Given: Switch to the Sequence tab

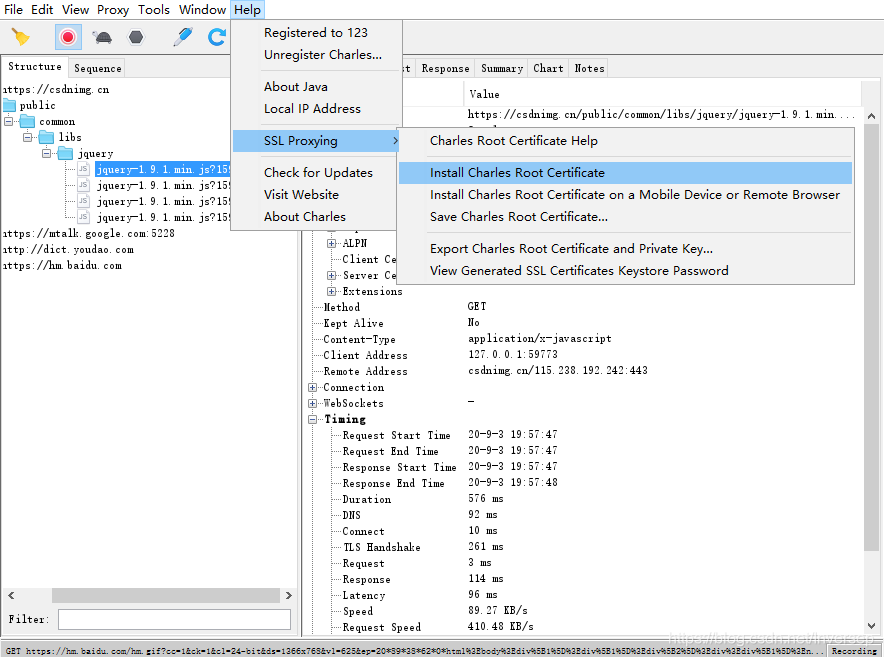Looking at the screenshot, I should [98, 68].
